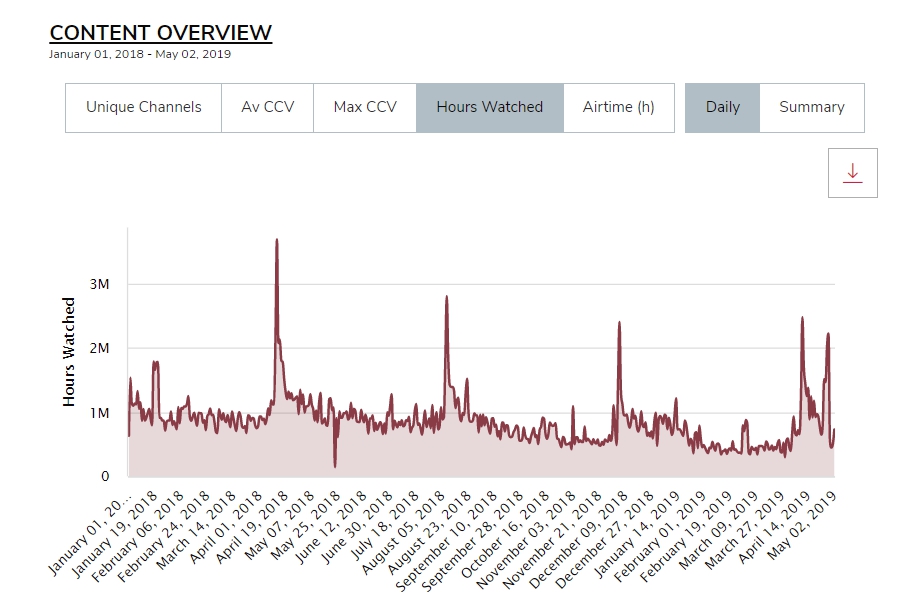Click the May 02, 2019 axis label
The width and height of the screenshot is (918, 609).
tap(803, 524)
